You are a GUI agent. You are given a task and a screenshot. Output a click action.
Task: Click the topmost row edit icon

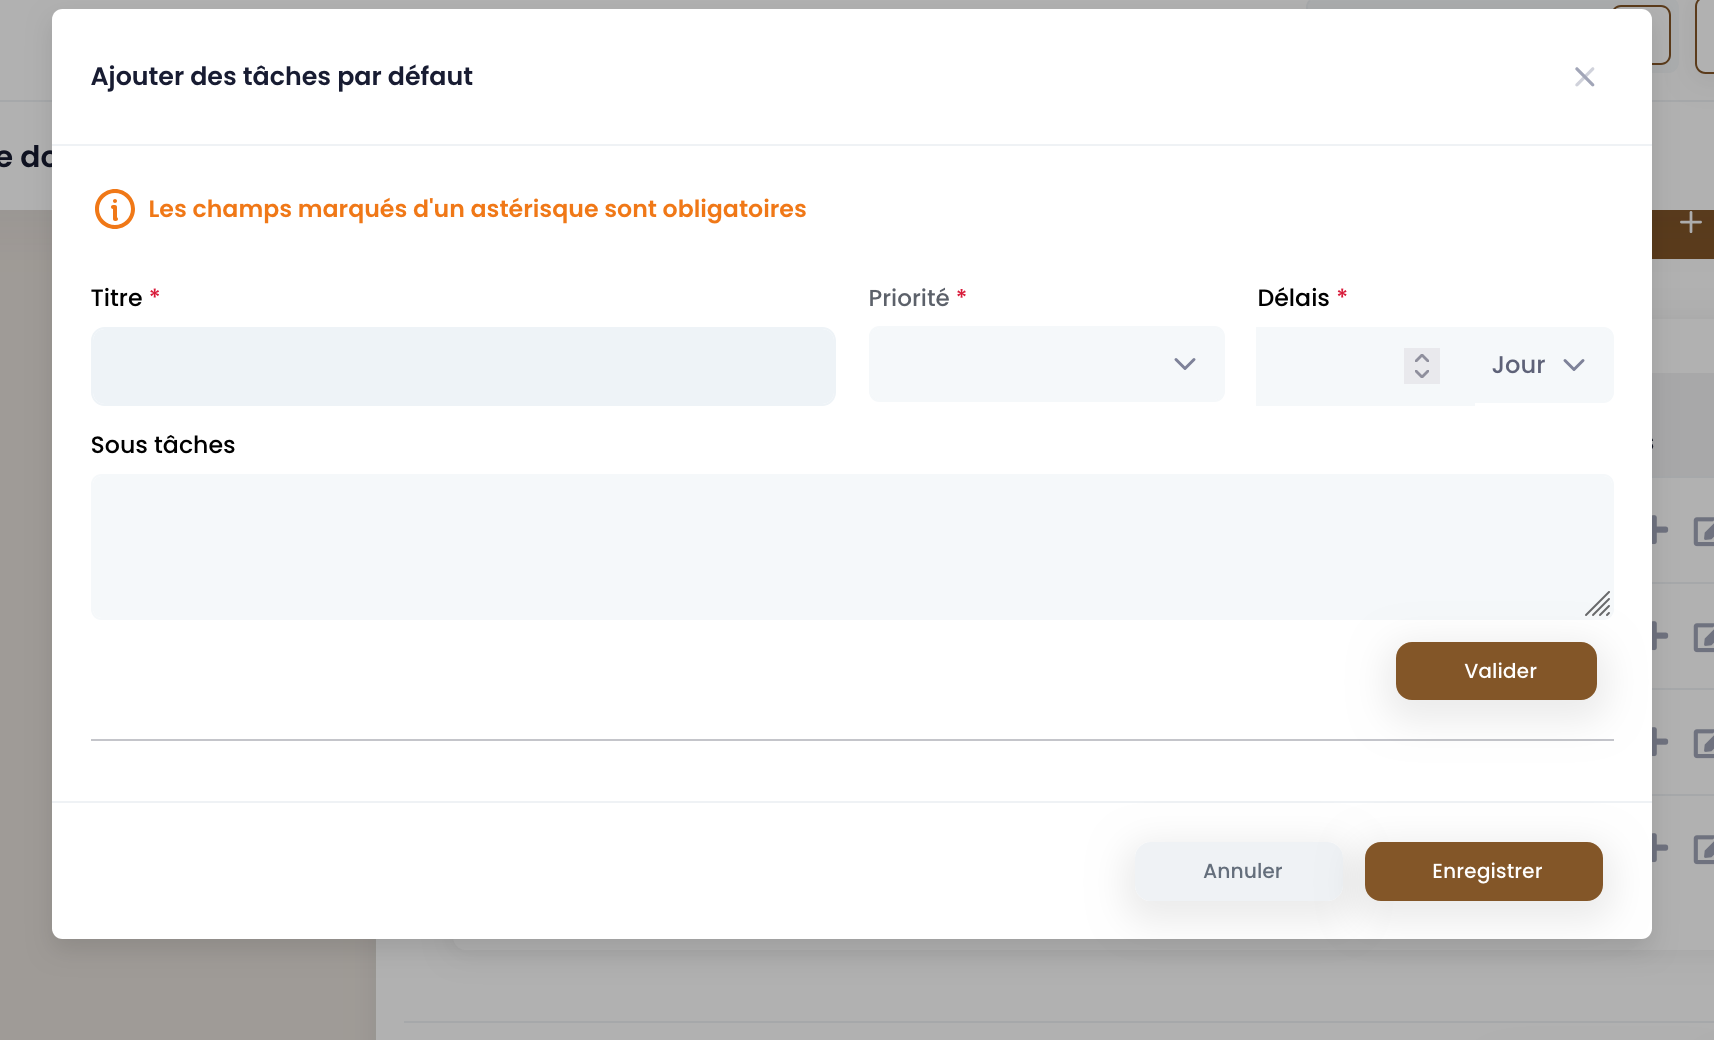[1704, 531]
